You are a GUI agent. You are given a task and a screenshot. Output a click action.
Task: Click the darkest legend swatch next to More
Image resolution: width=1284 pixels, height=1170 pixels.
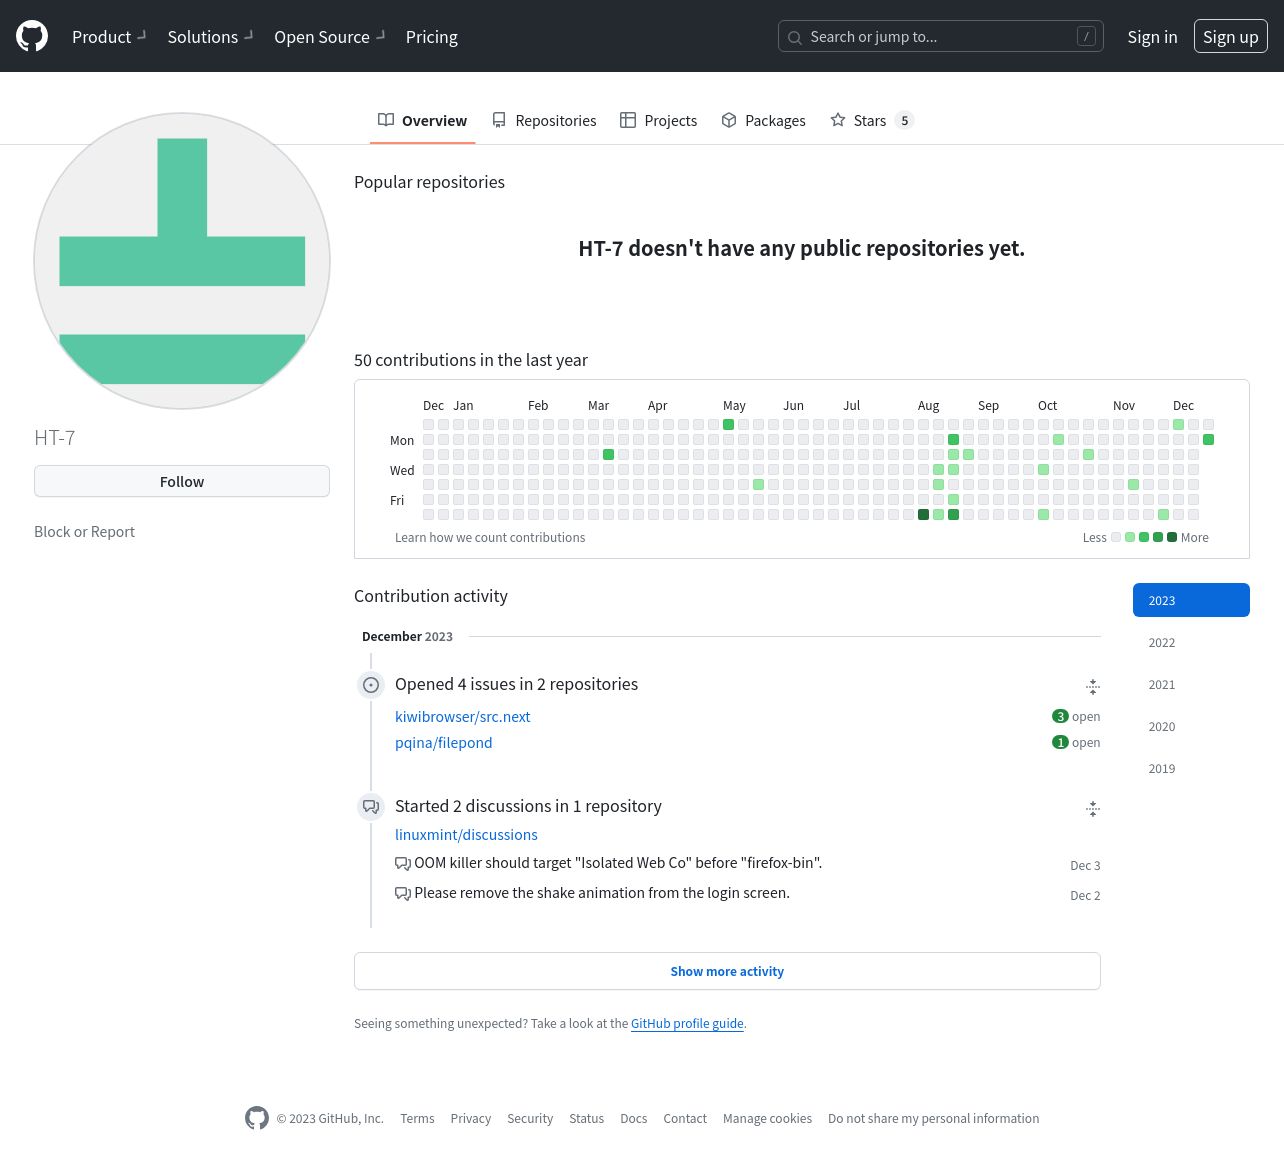(1172, 538)
